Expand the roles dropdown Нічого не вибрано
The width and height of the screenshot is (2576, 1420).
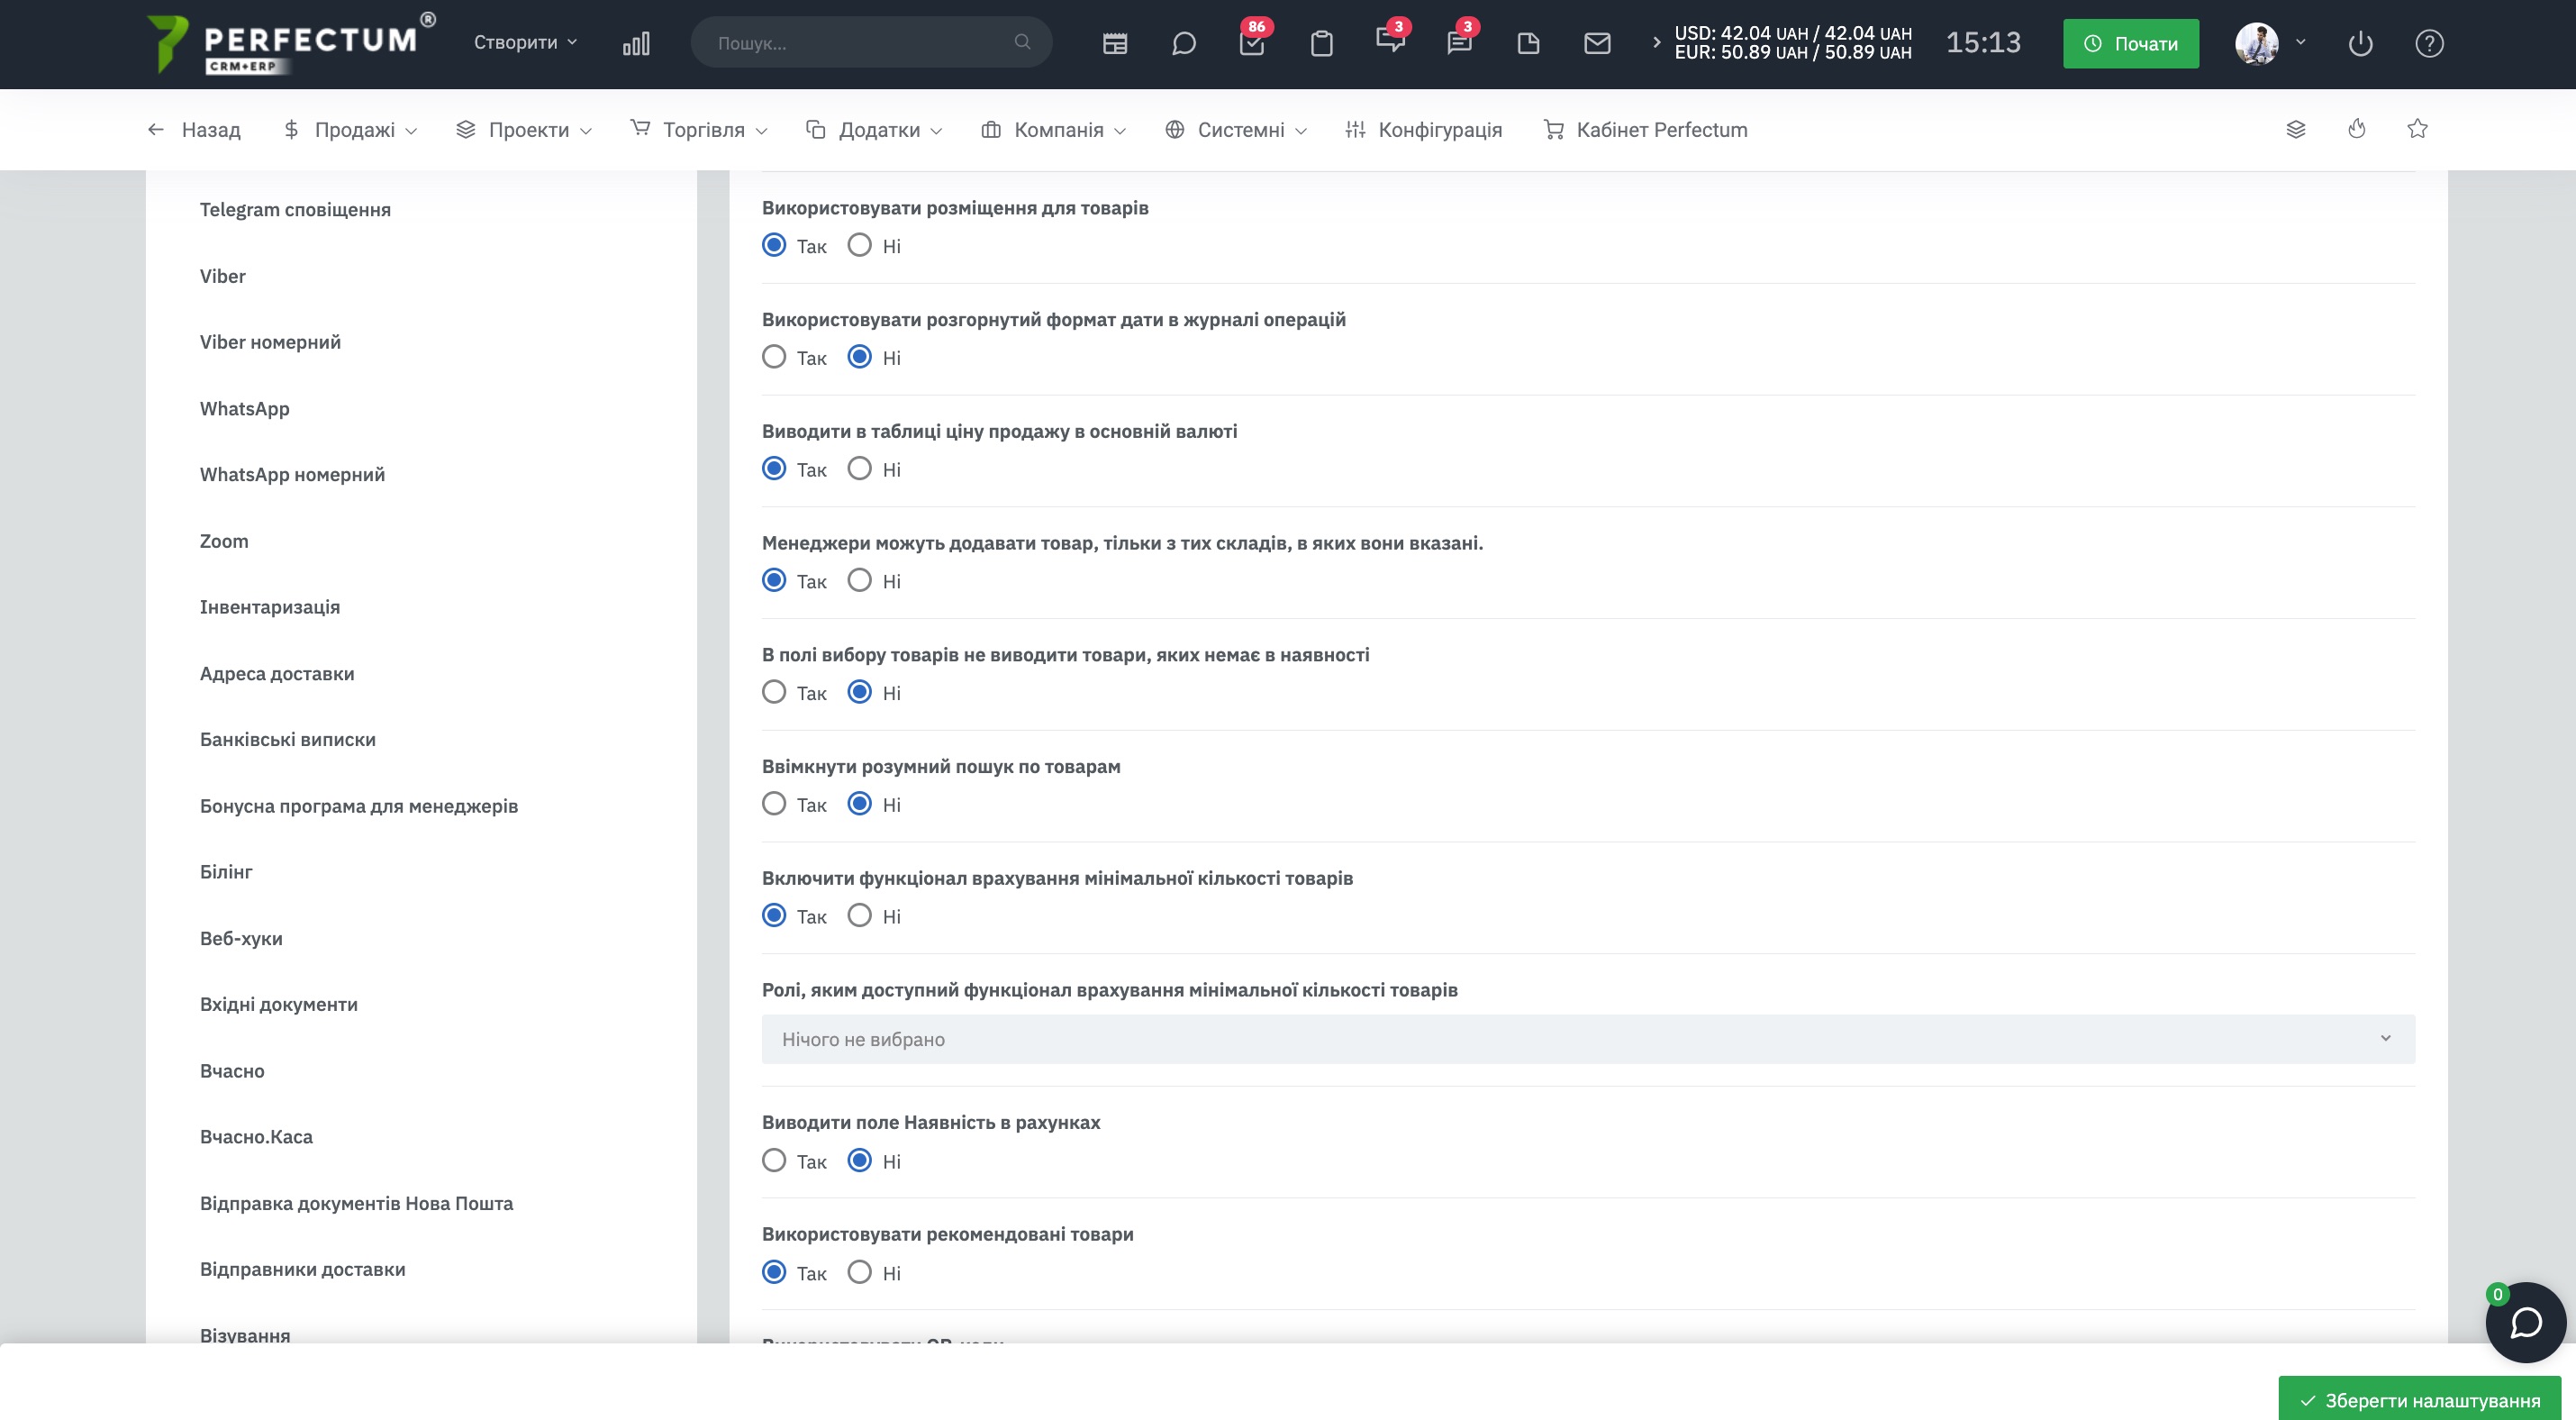coord(1588,1039)
